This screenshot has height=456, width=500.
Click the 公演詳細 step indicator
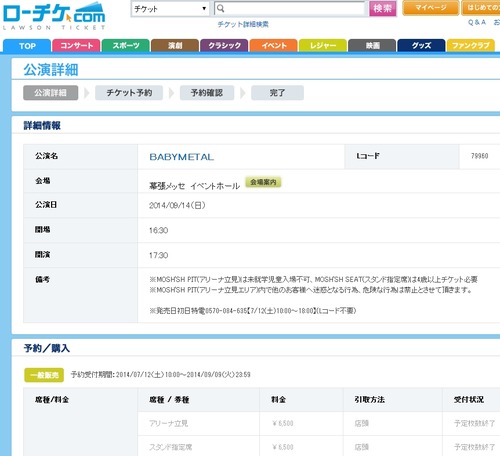tap(51, 93)
